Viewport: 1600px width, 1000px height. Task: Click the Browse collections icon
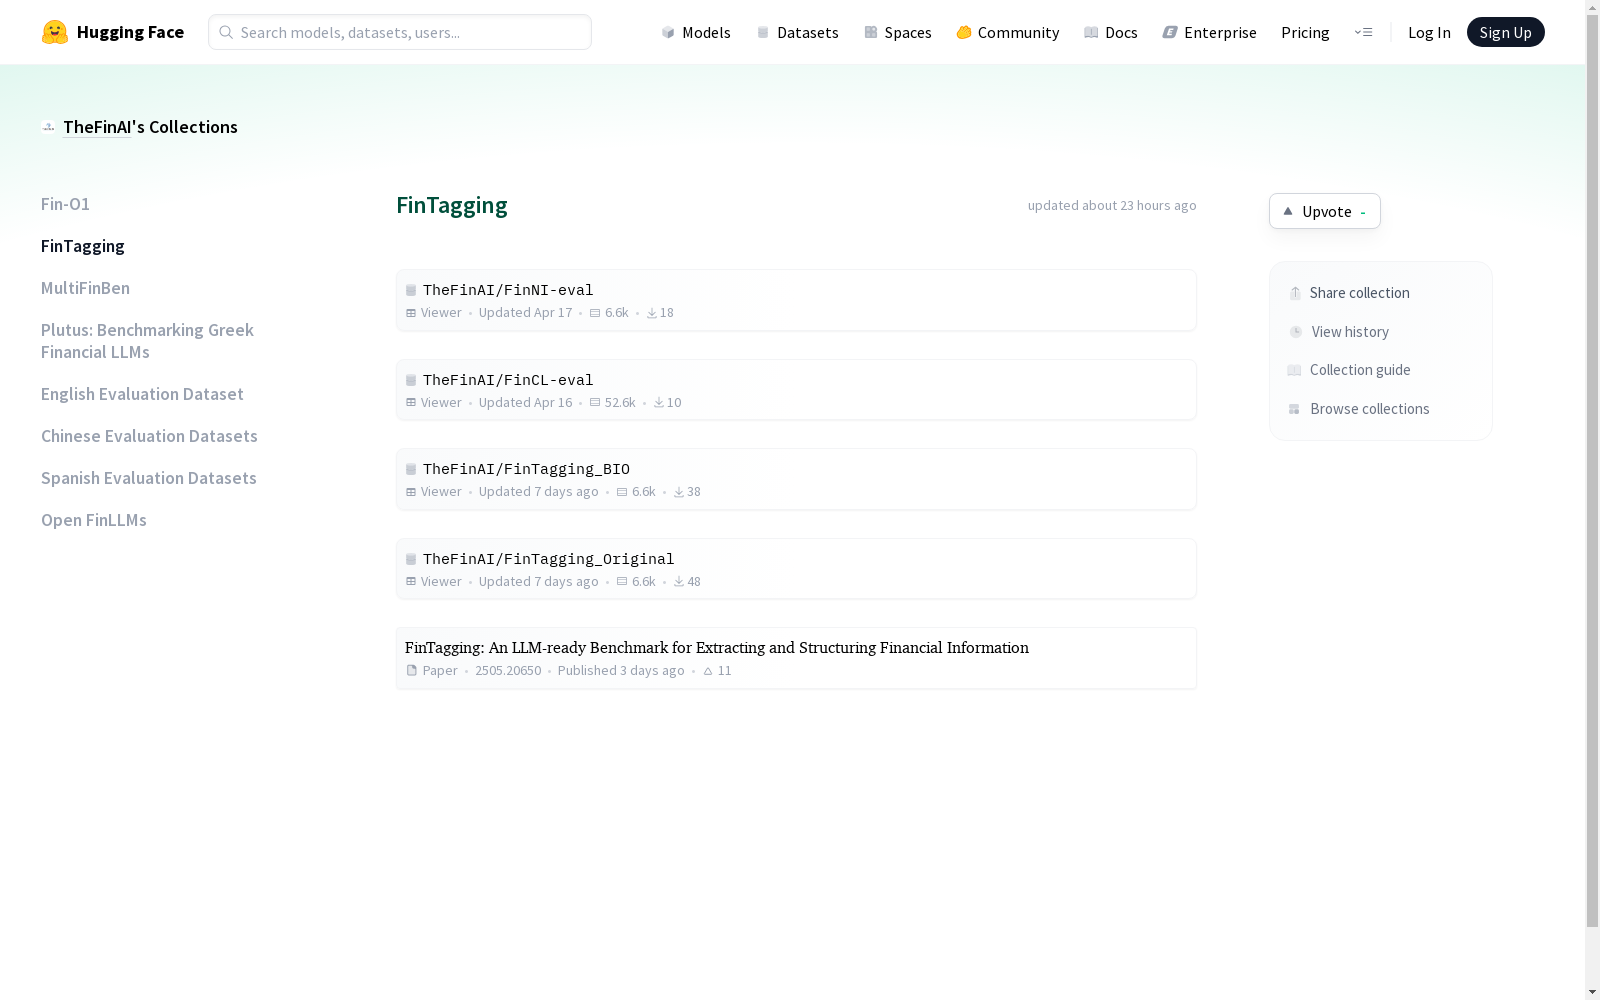[1294, 409]
